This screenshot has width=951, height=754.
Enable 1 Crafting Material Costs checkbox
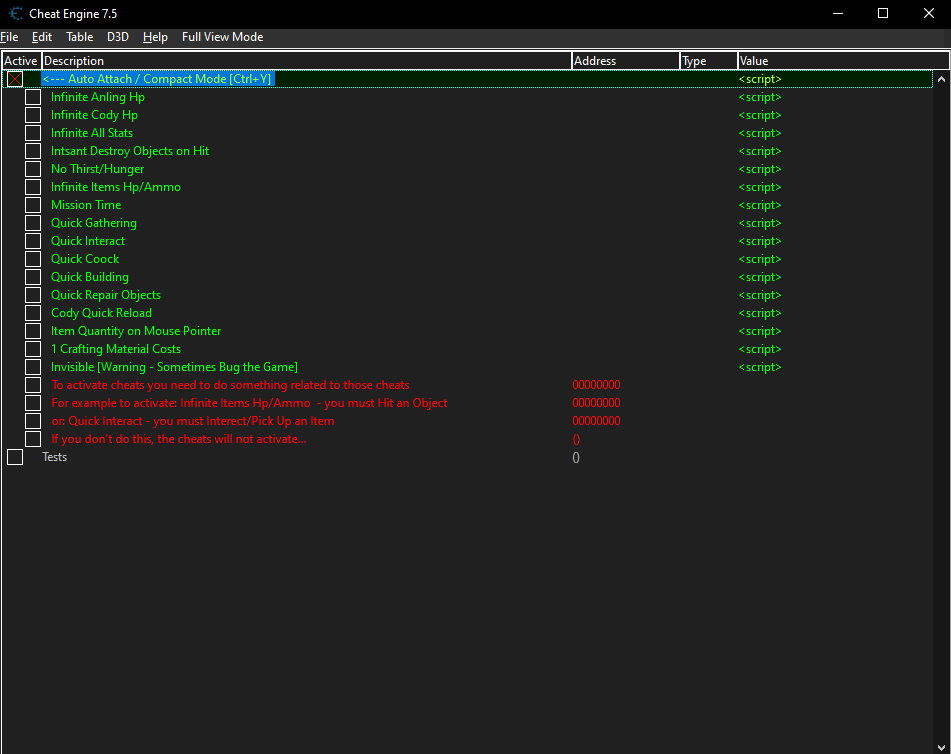pyautogui.click(x=33, y=349)
